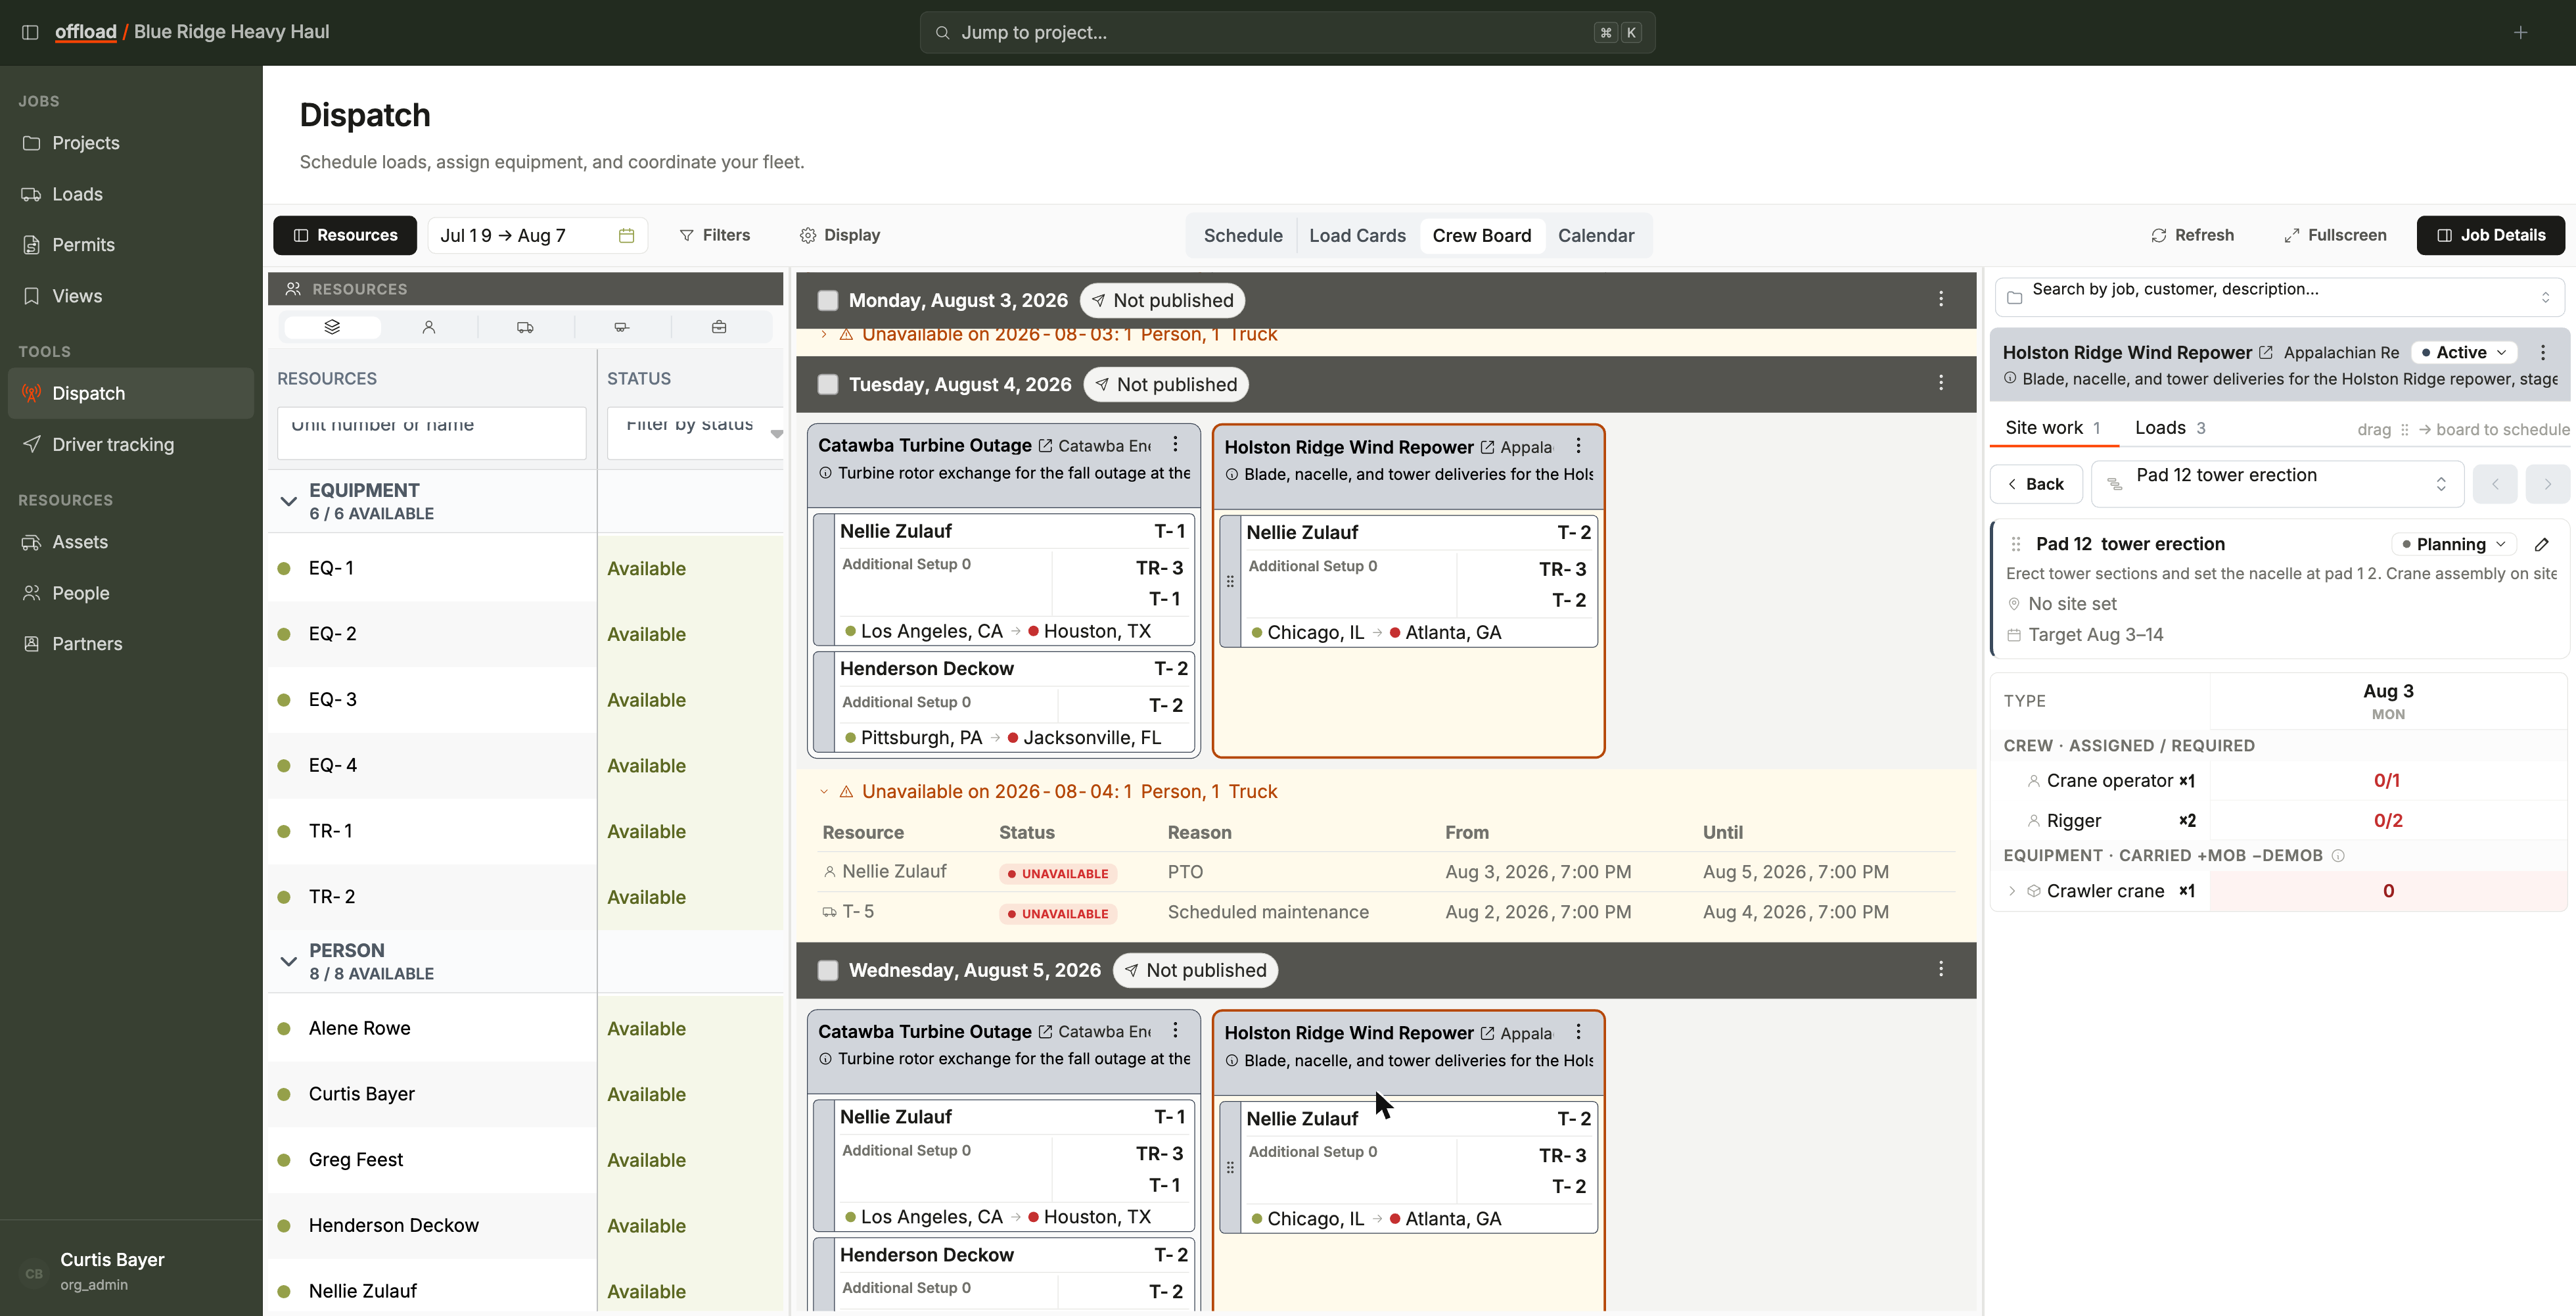This screenshot has height=1316, width=2576.
Task: Click the Unit number or name field
Action: (432, 432)
